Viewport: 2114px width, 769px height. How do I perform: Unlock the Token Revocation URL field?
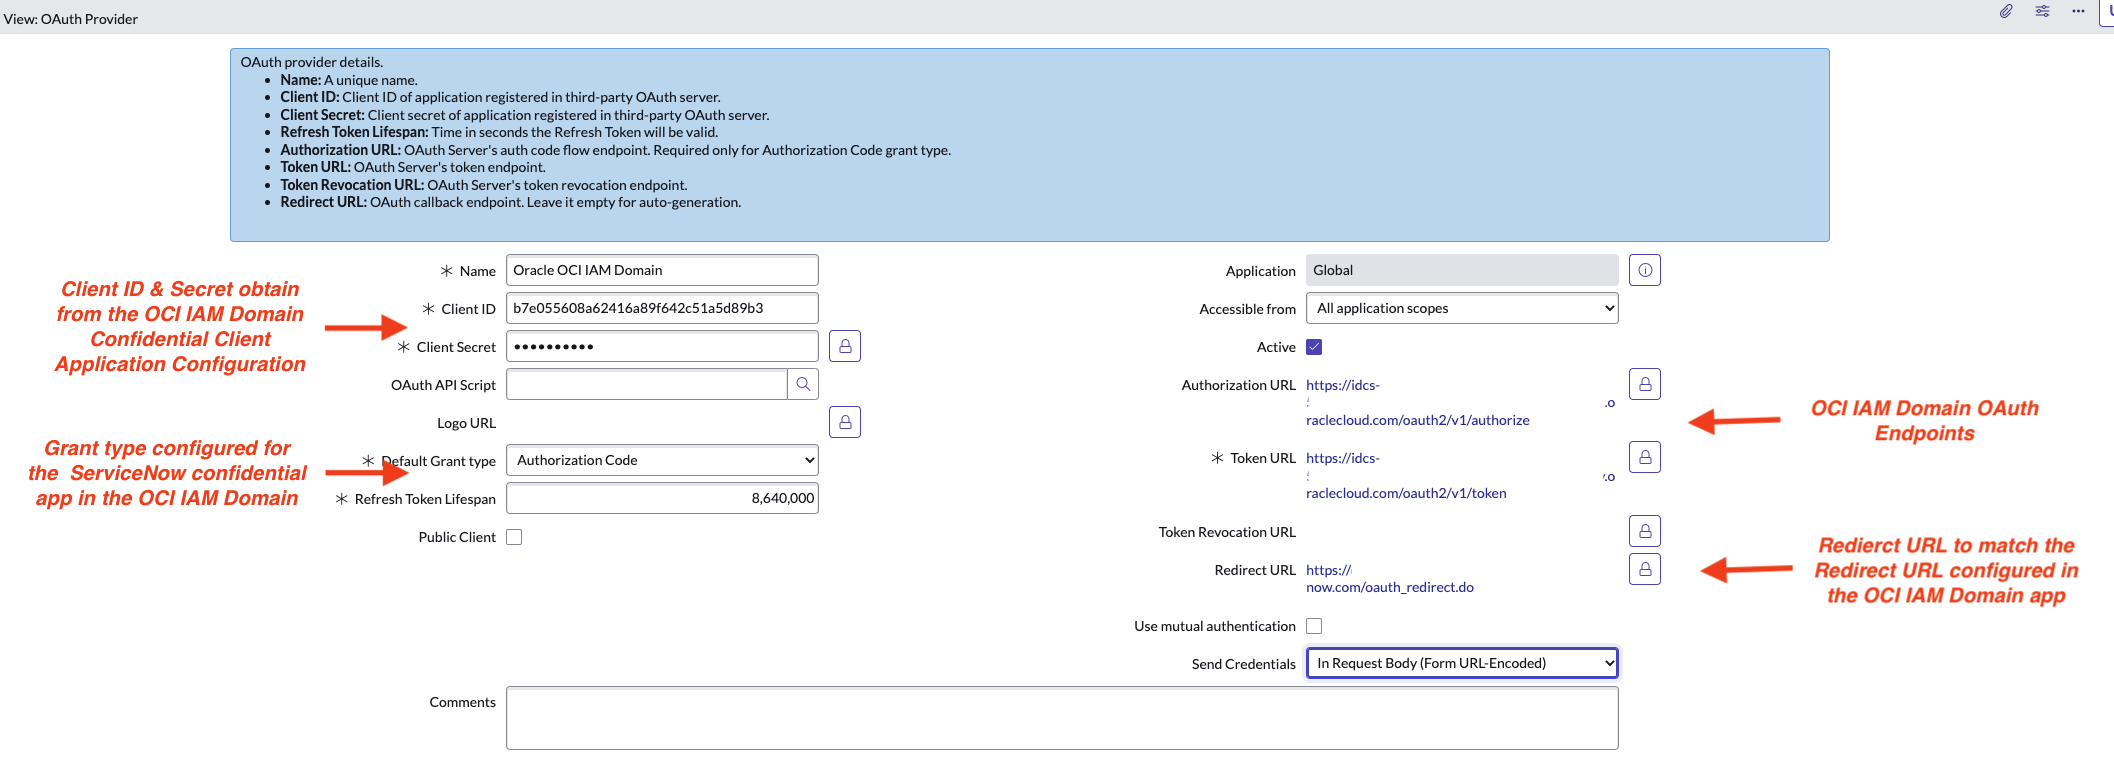click(x=1645, y=531)
